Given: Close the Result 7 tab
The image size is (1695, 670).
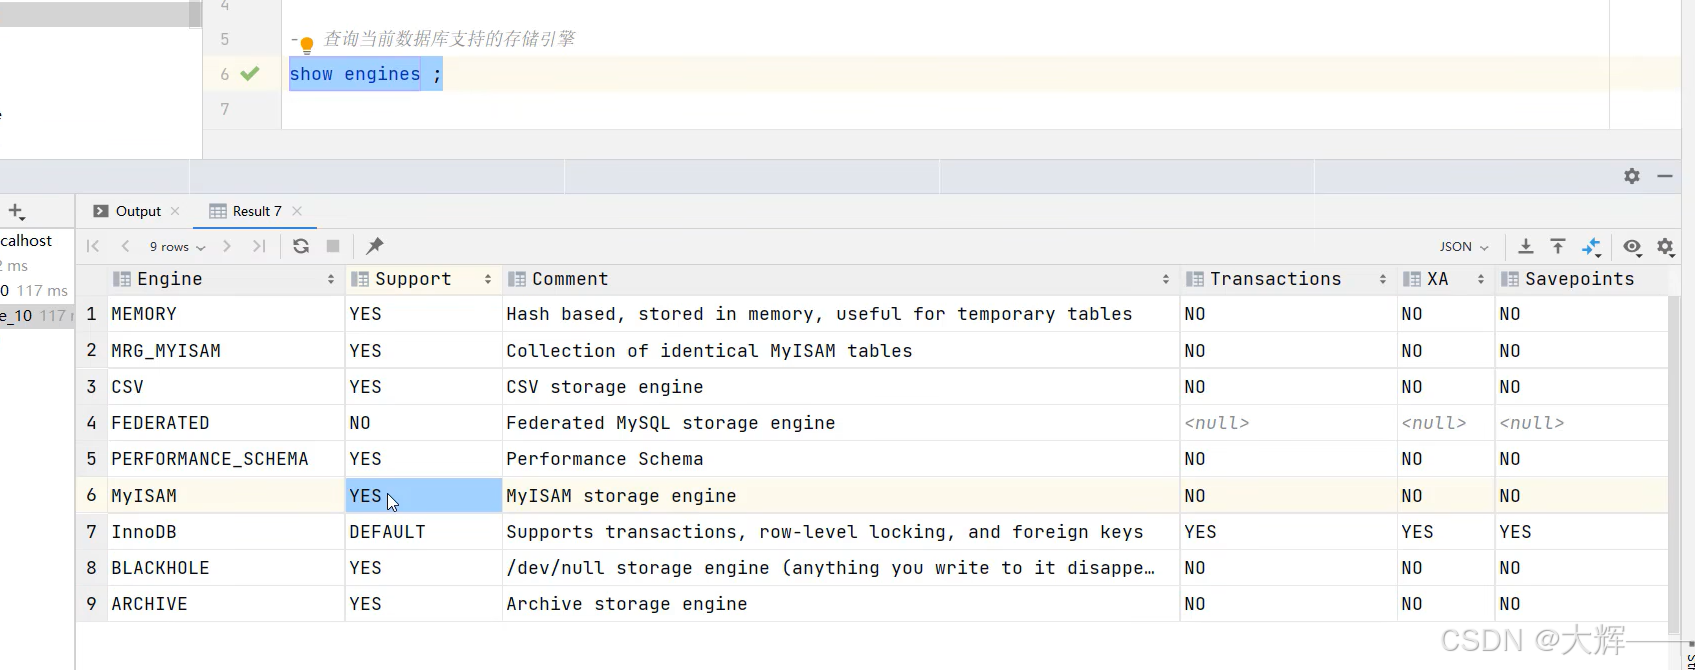Looking at the screenshot, I should 297,211.
